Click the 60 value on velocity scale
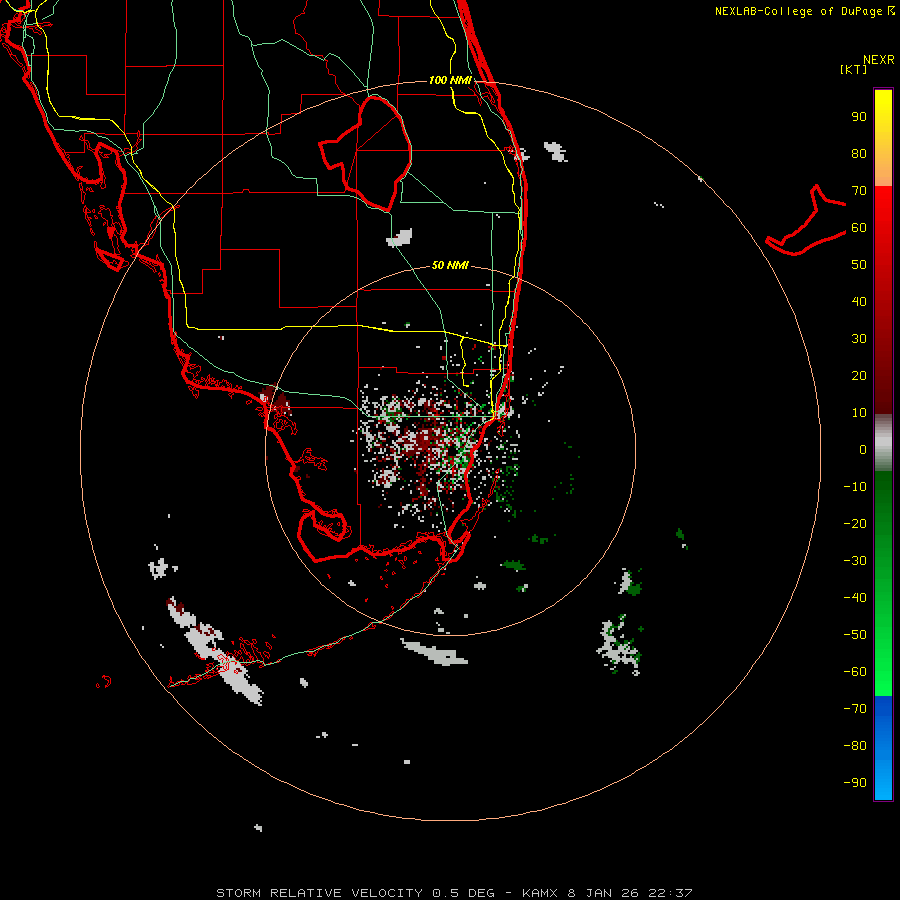Screen dimensions: 900x900 859,228
